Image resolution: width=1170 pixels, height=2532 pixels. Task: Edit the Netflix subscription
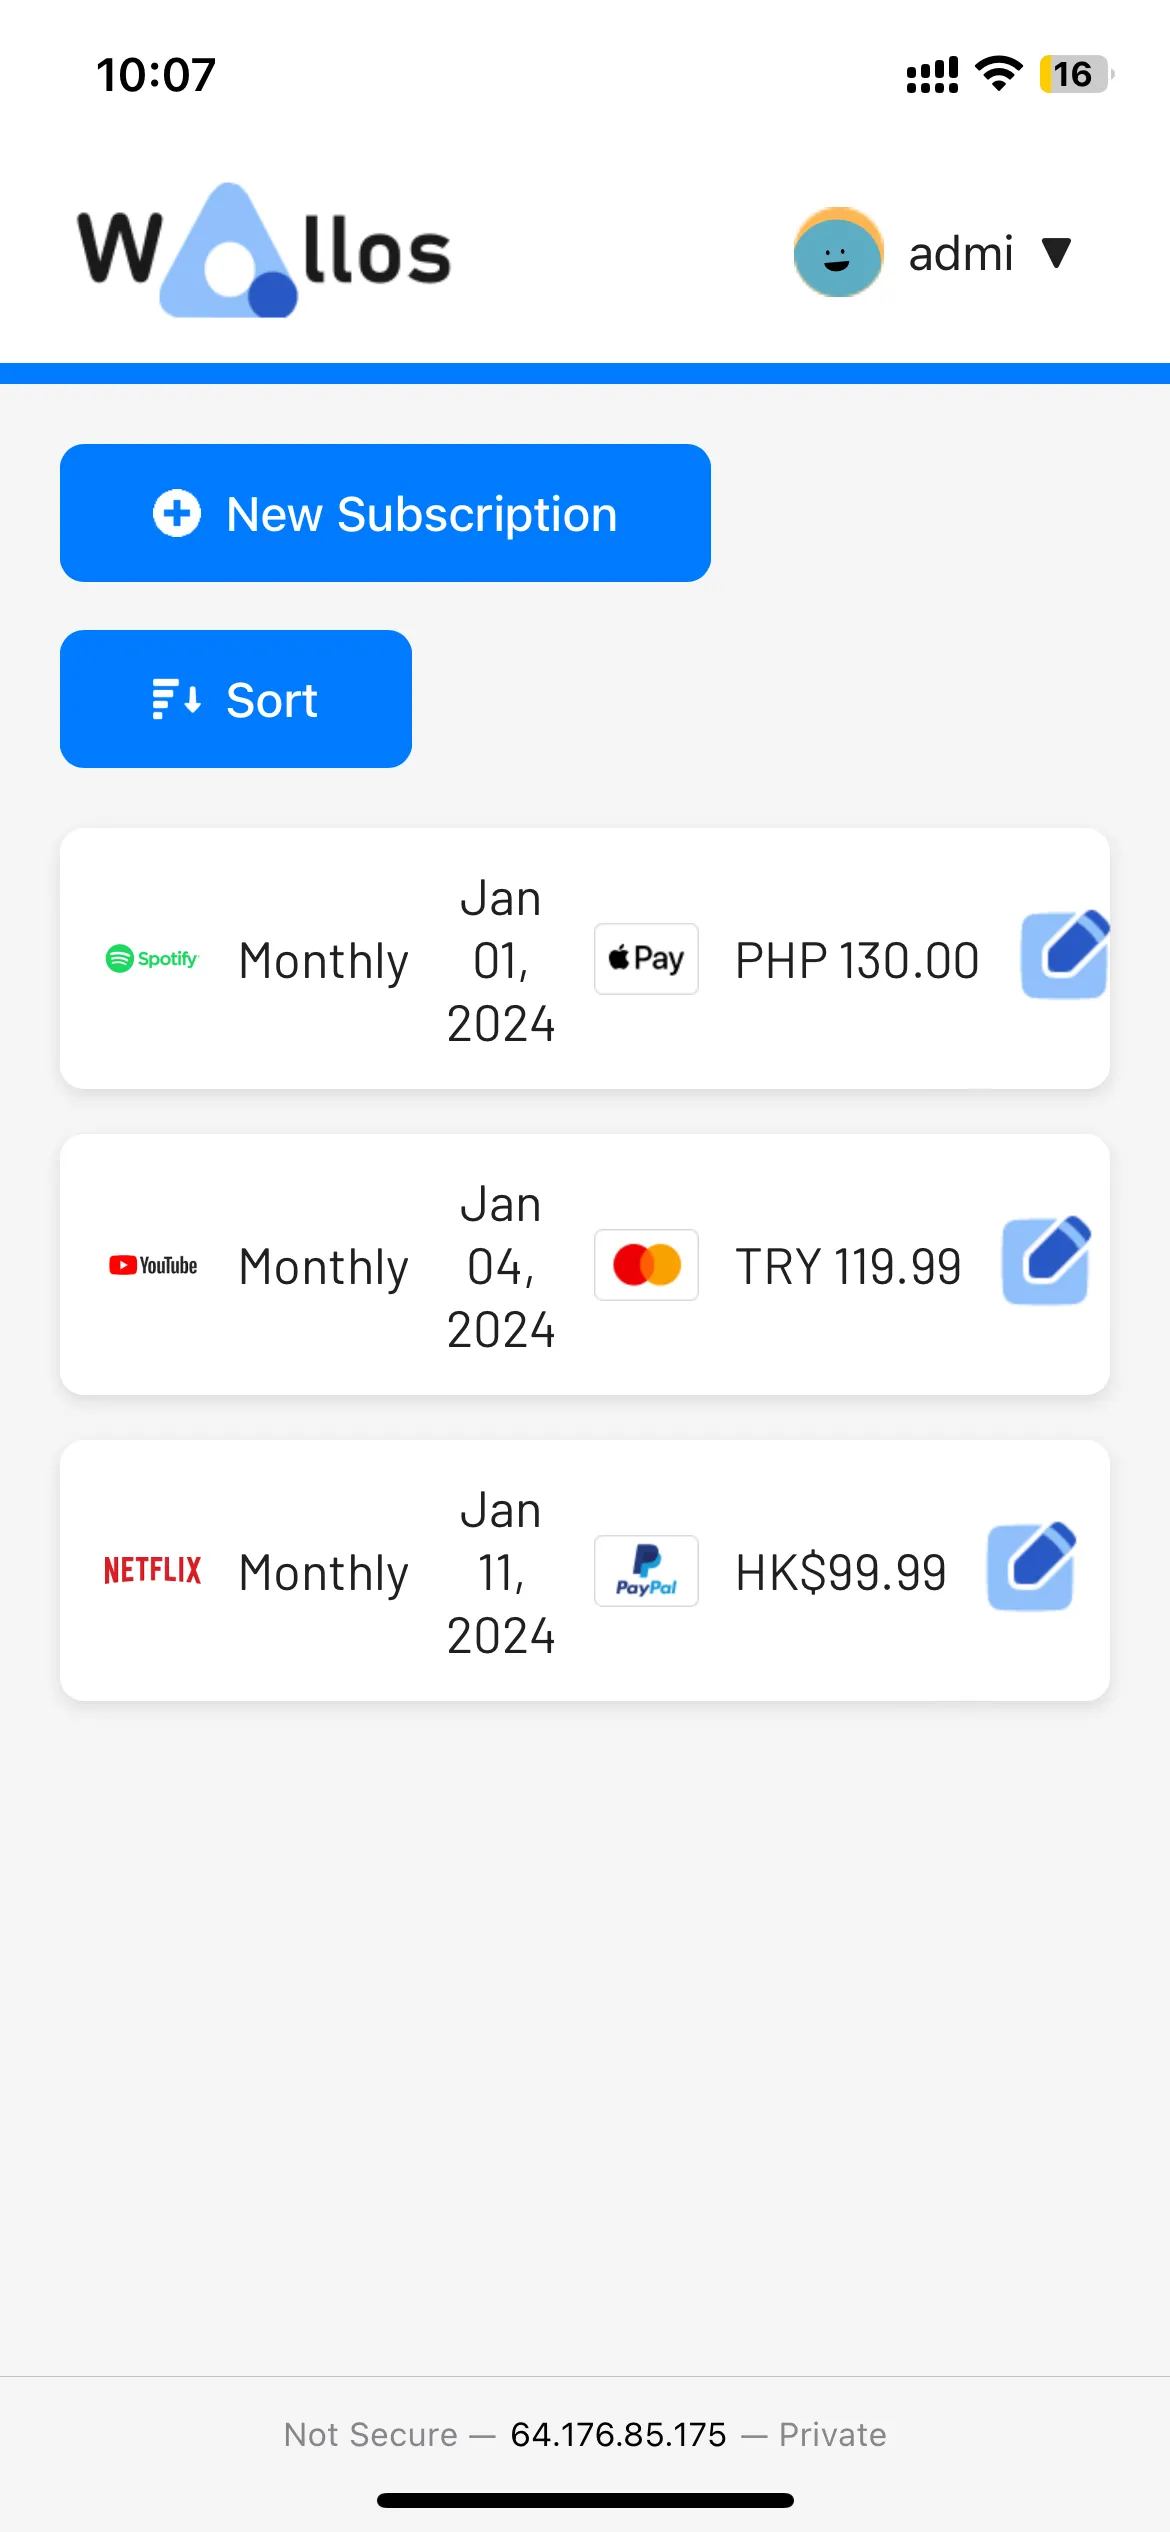(x=1031, y=1566)
